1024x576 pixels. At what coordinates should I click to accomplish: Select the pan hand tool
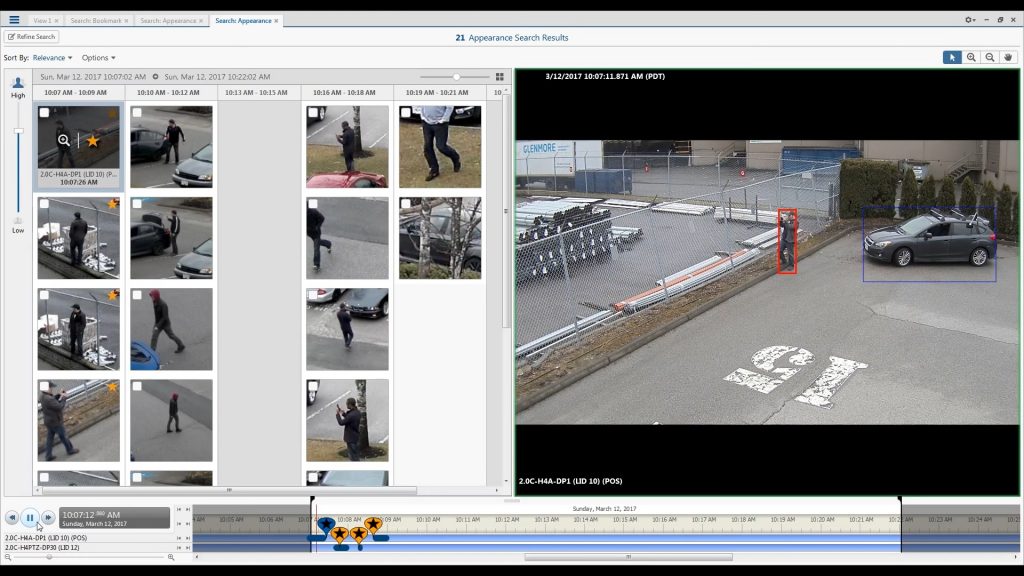coord(1008,57)
